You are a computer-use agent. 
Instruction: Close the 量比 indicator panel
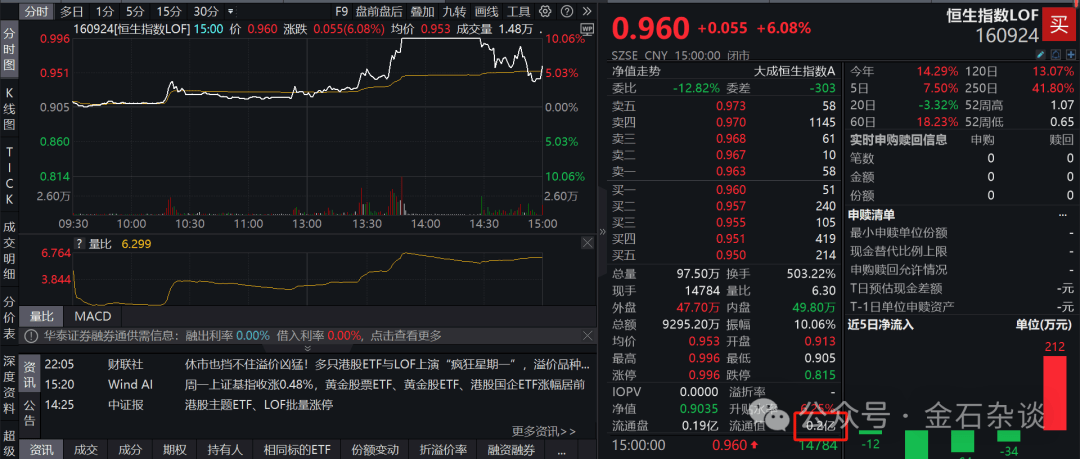pos(587,243)
